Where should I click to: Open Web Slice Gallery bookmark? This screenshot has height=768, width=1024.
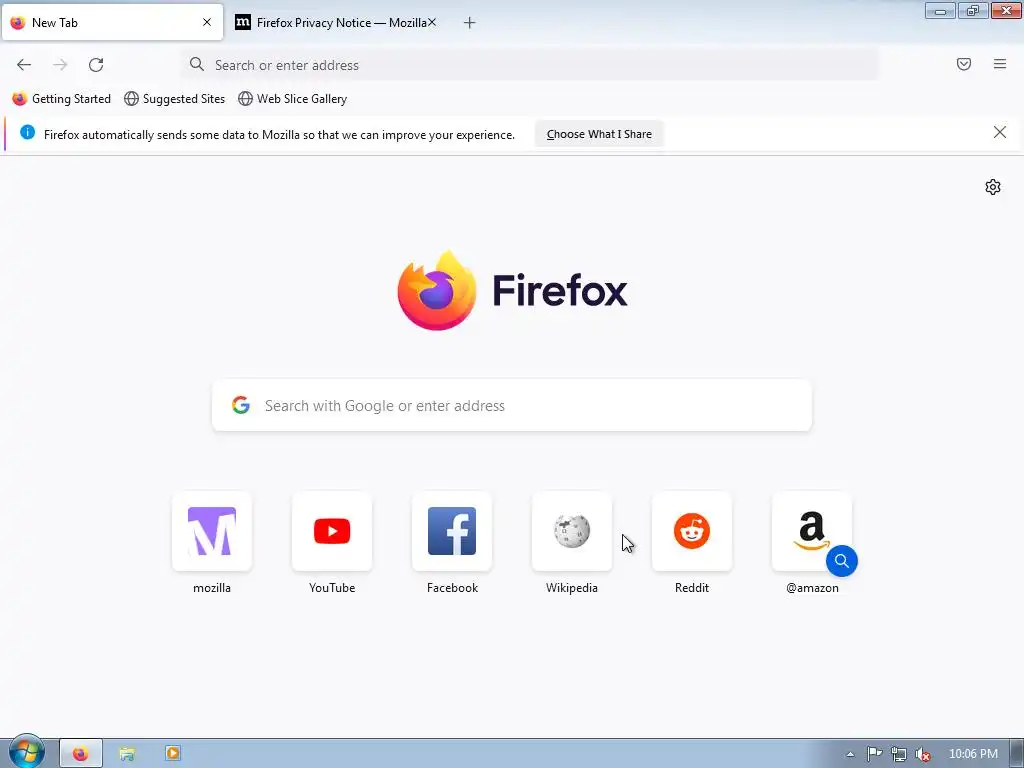pyautogui.click(x=293, y=99)
